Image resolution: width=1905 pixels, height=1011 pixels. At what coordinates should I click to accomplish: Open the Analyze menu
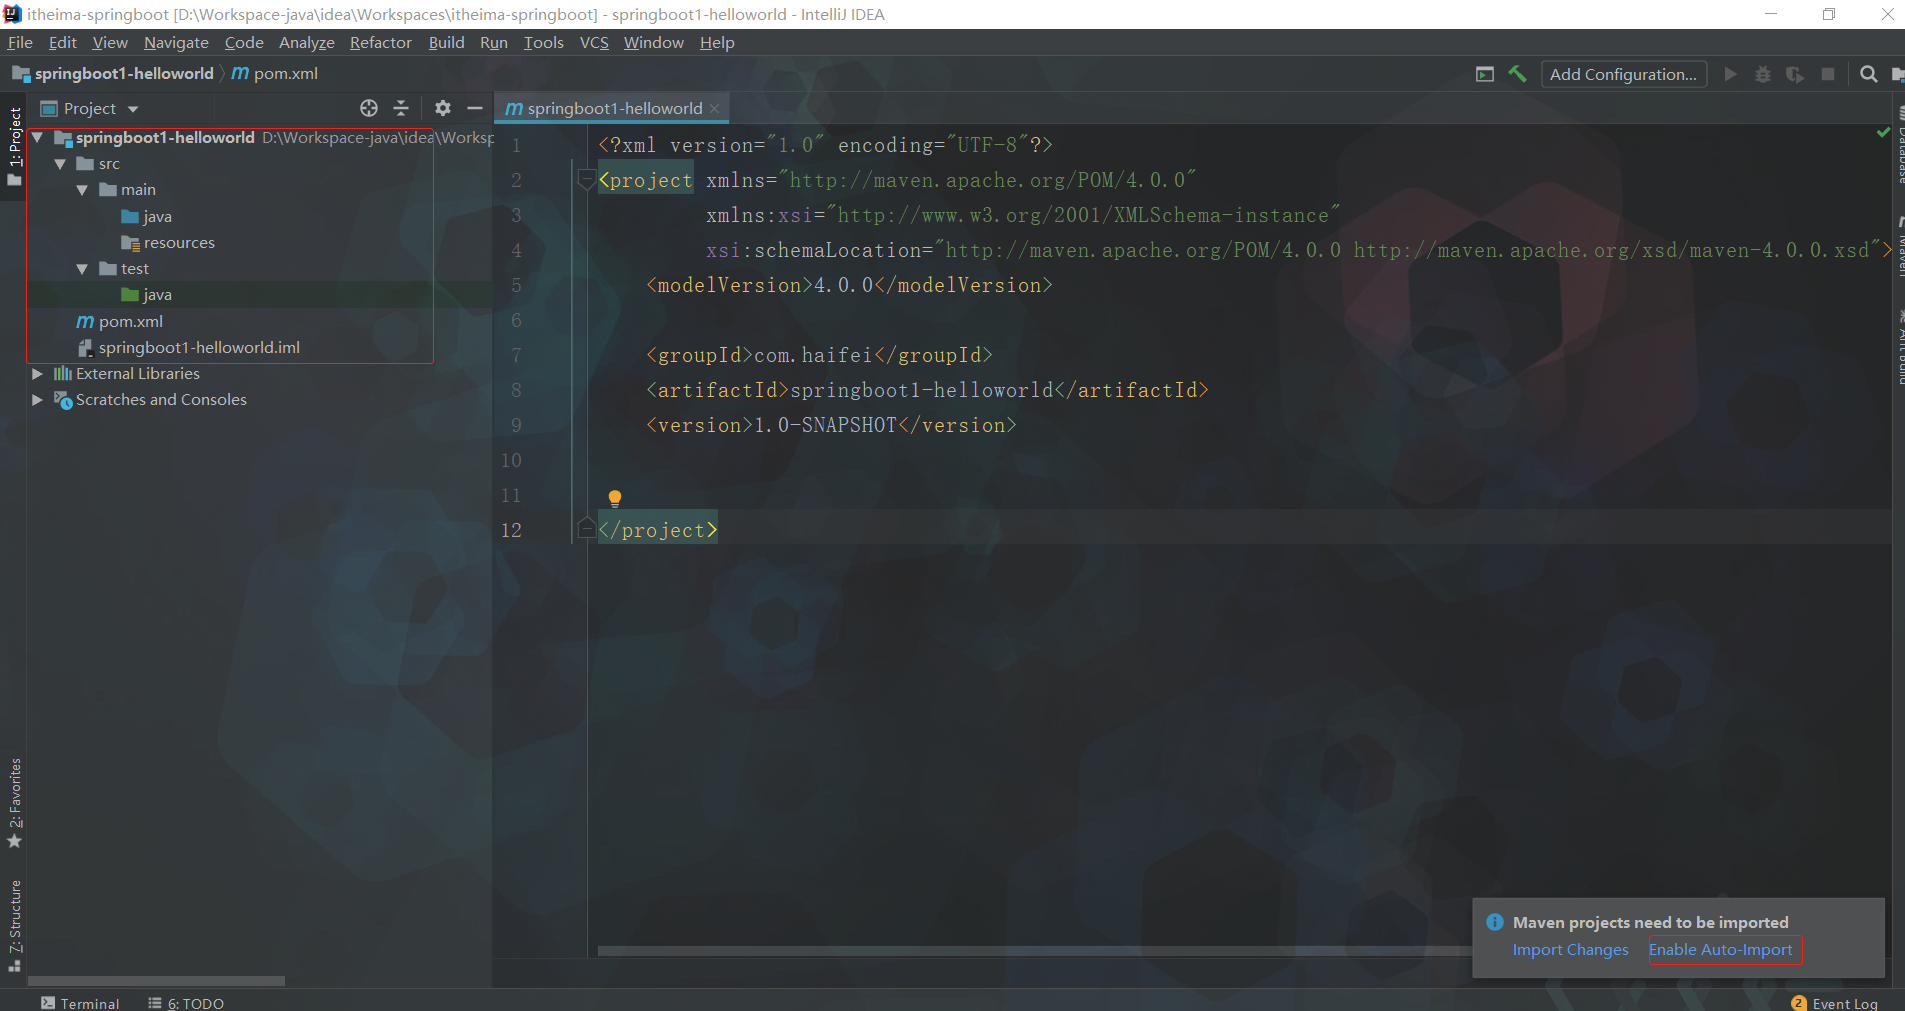pos(307,42)
